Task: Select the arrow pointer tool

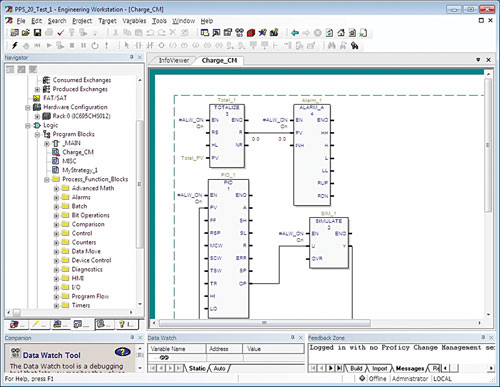Action: pyautogui.click(x=127, y=45)
